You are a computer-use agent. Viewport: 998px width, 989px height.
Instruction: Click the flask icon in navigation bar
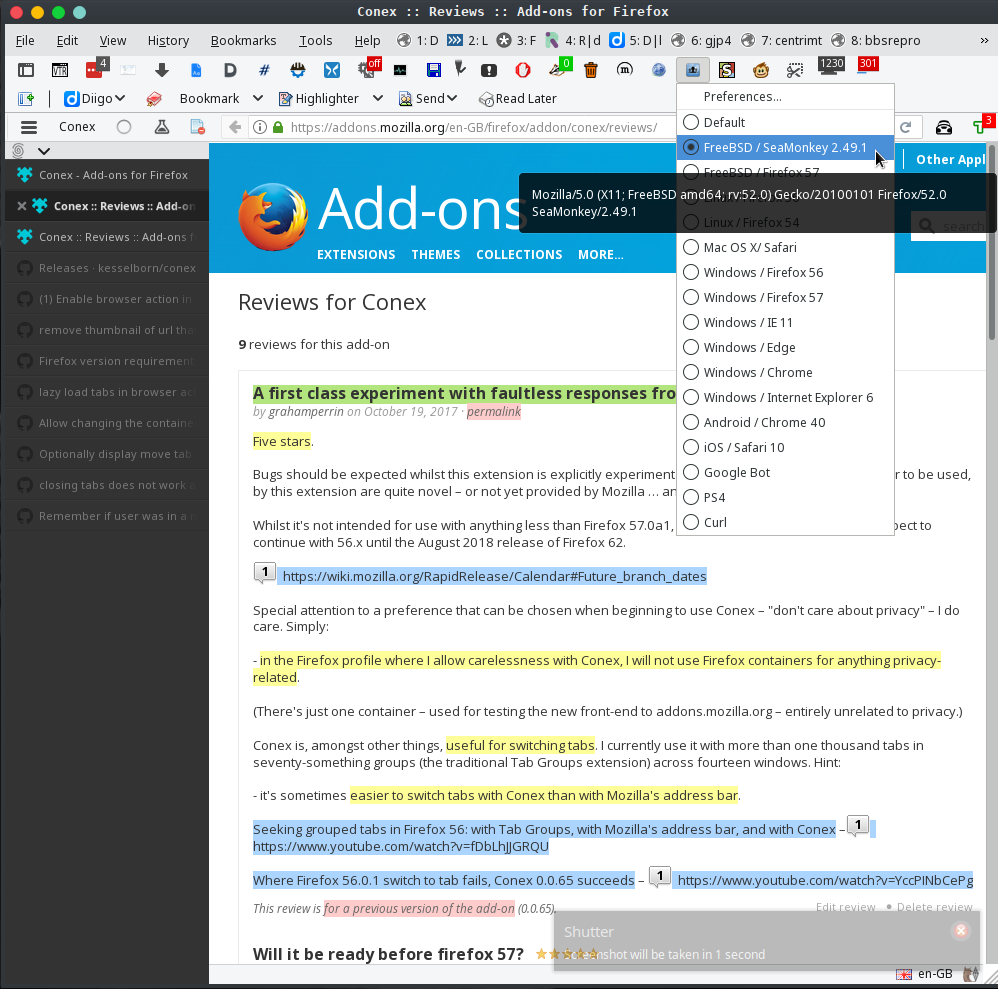tap(162, 127)
